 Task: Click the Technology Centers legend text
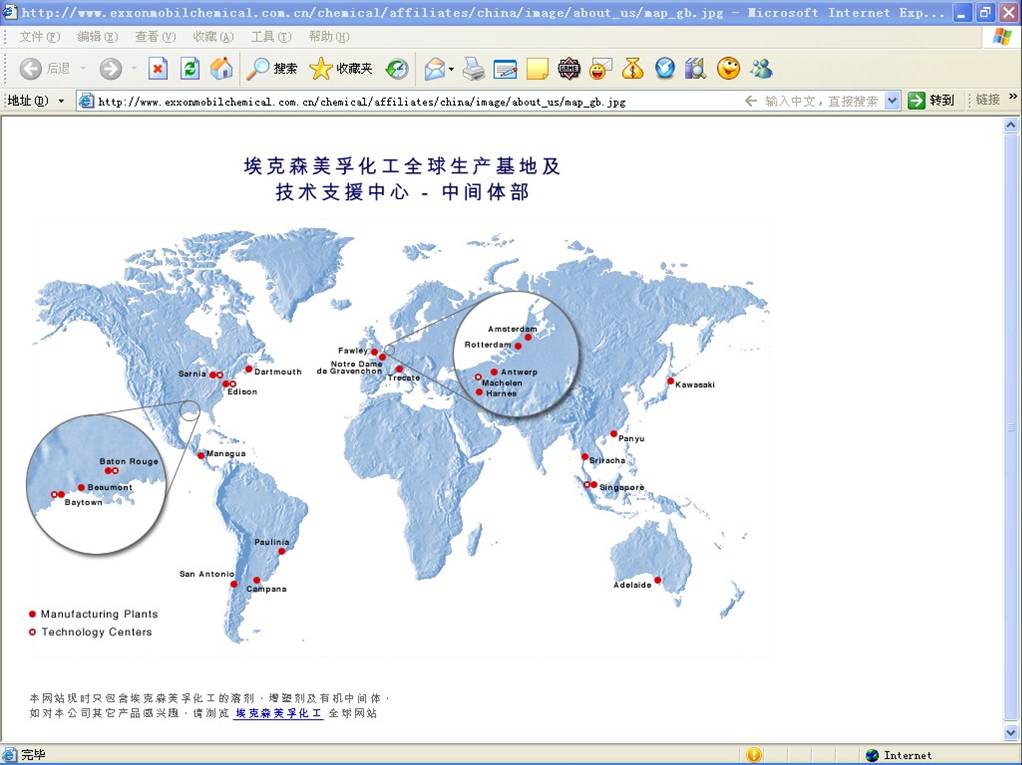click(96, 632)
